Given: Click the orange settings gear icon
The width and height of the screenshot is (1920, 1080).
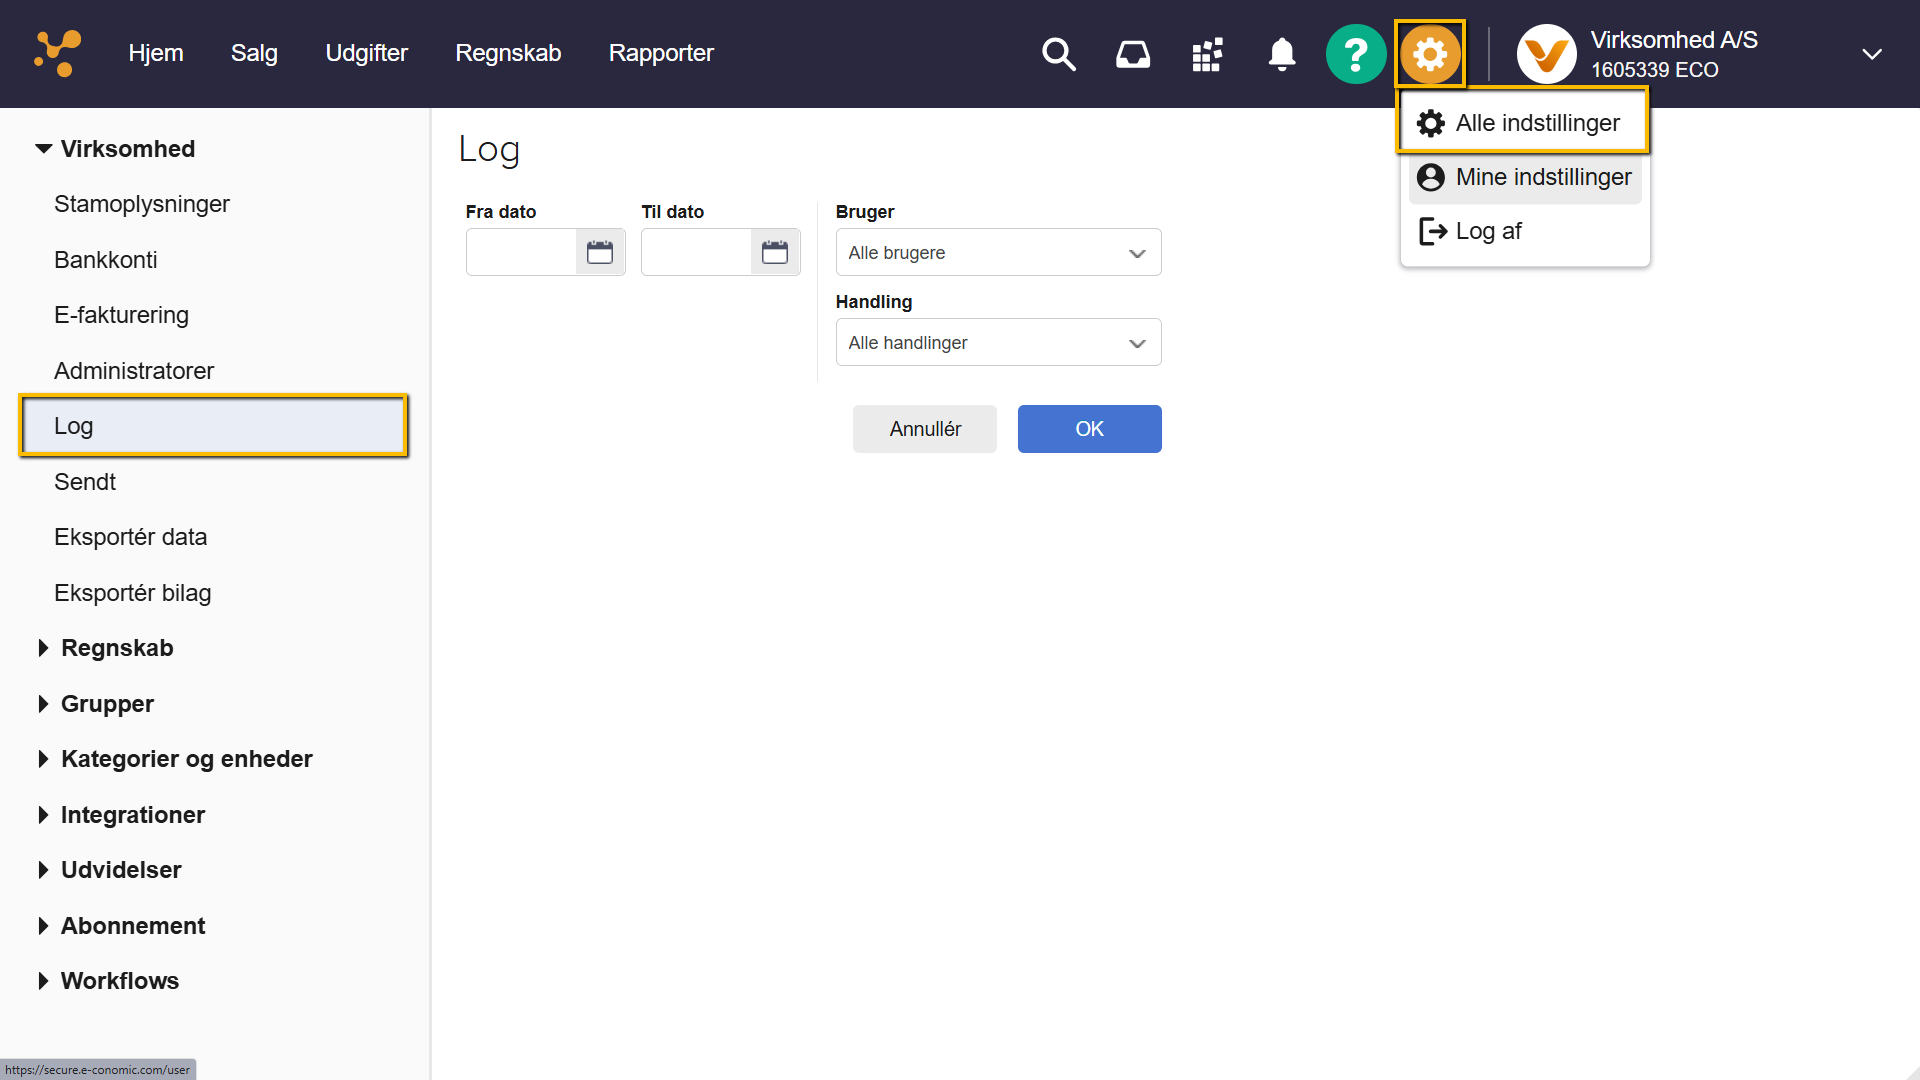Looking at the screenshot, I should pos(1430,54).
